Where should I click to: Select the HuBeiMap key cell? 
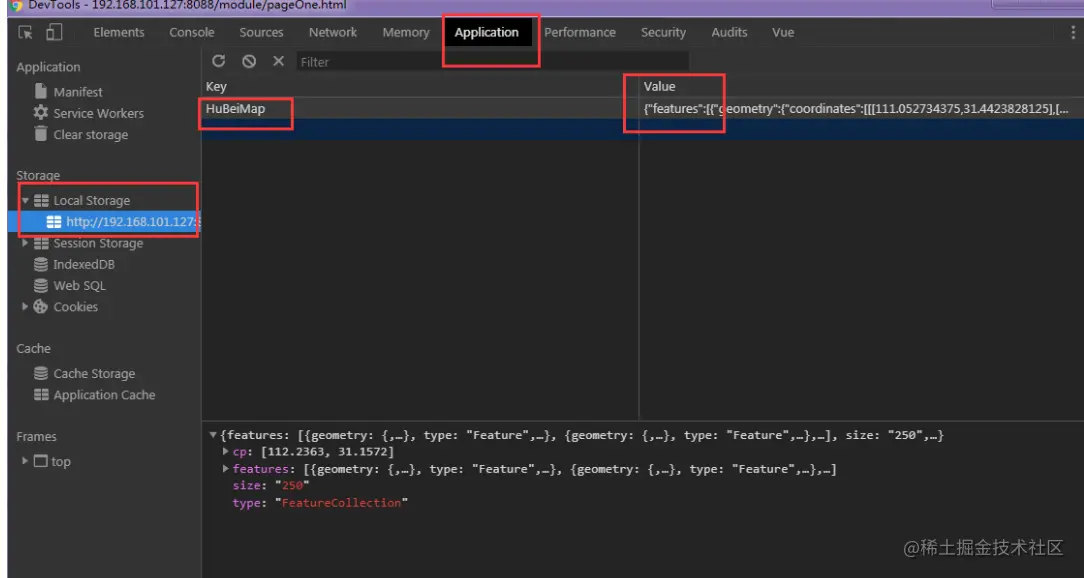point(420,108)
